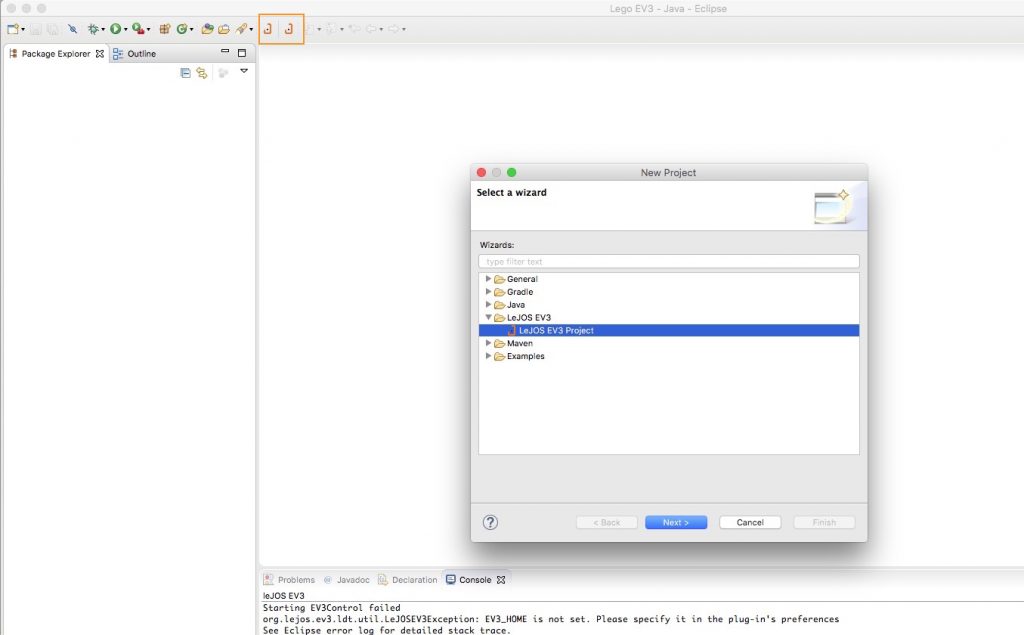This screenshot has width=1024, height=635.
Task: Expand the Maven wizard category
Action: (x=489, y=343)
